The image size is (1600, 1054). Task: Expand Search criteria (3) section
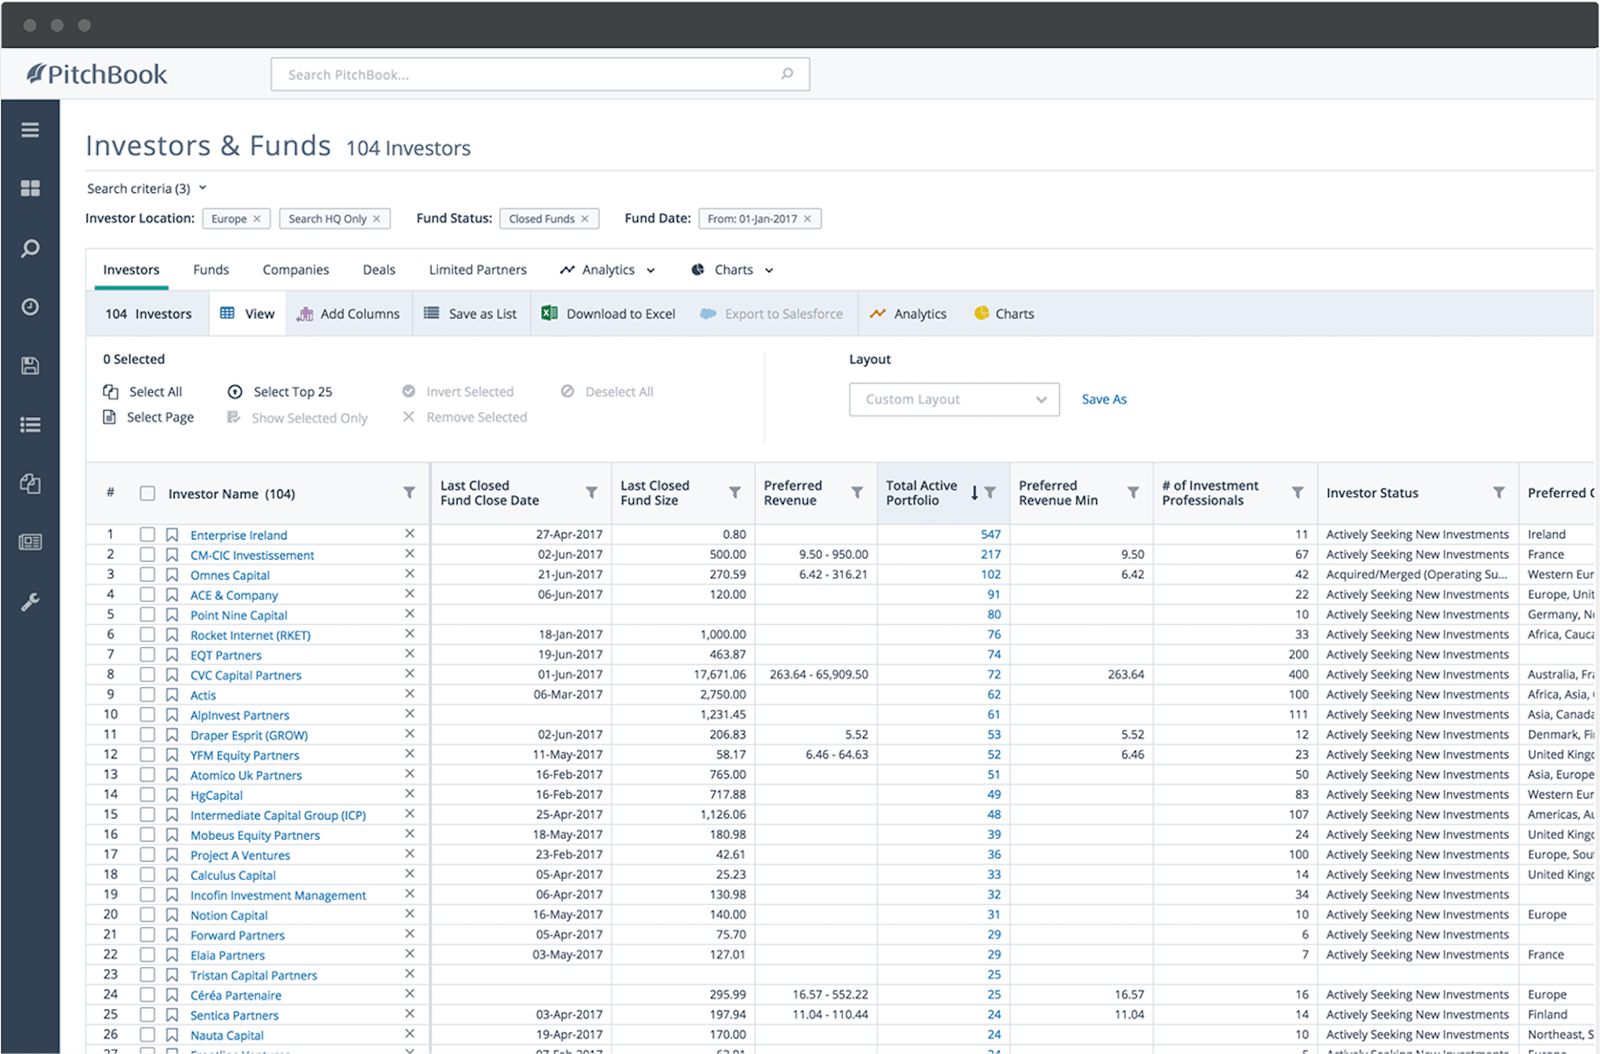click(x=146, y=188)
